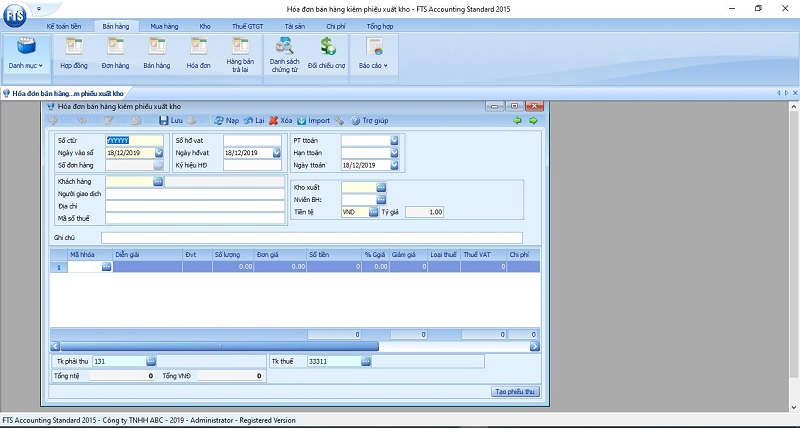This screenshot has width=800, height=428.
Task: Reload data with the Nạp icon
Action: click(227, 121)
